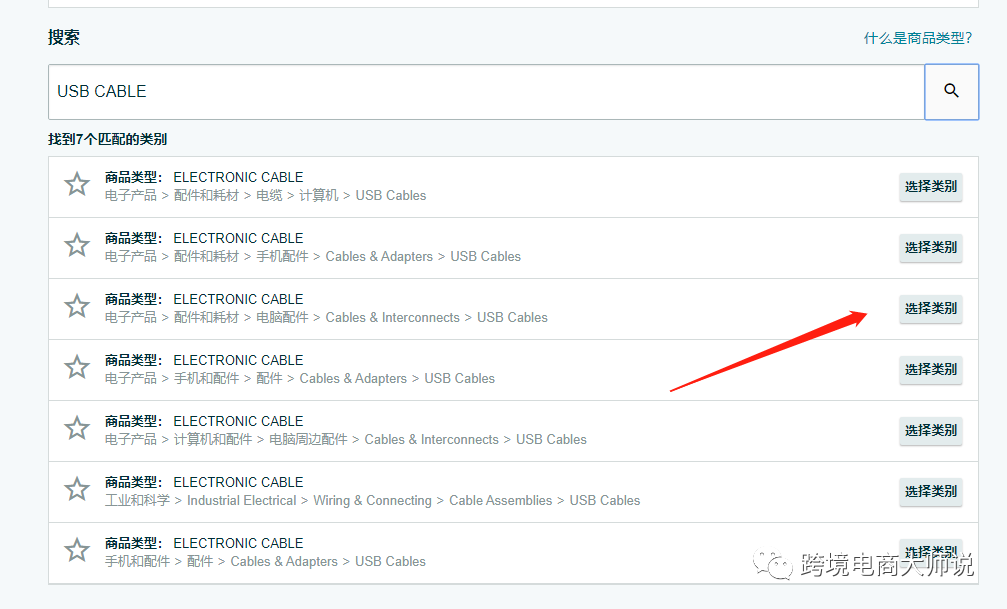Star the 计算机和配件 > 电脑周边配件 row
The height and width of the screenshot is (609, 1007).
77,428
